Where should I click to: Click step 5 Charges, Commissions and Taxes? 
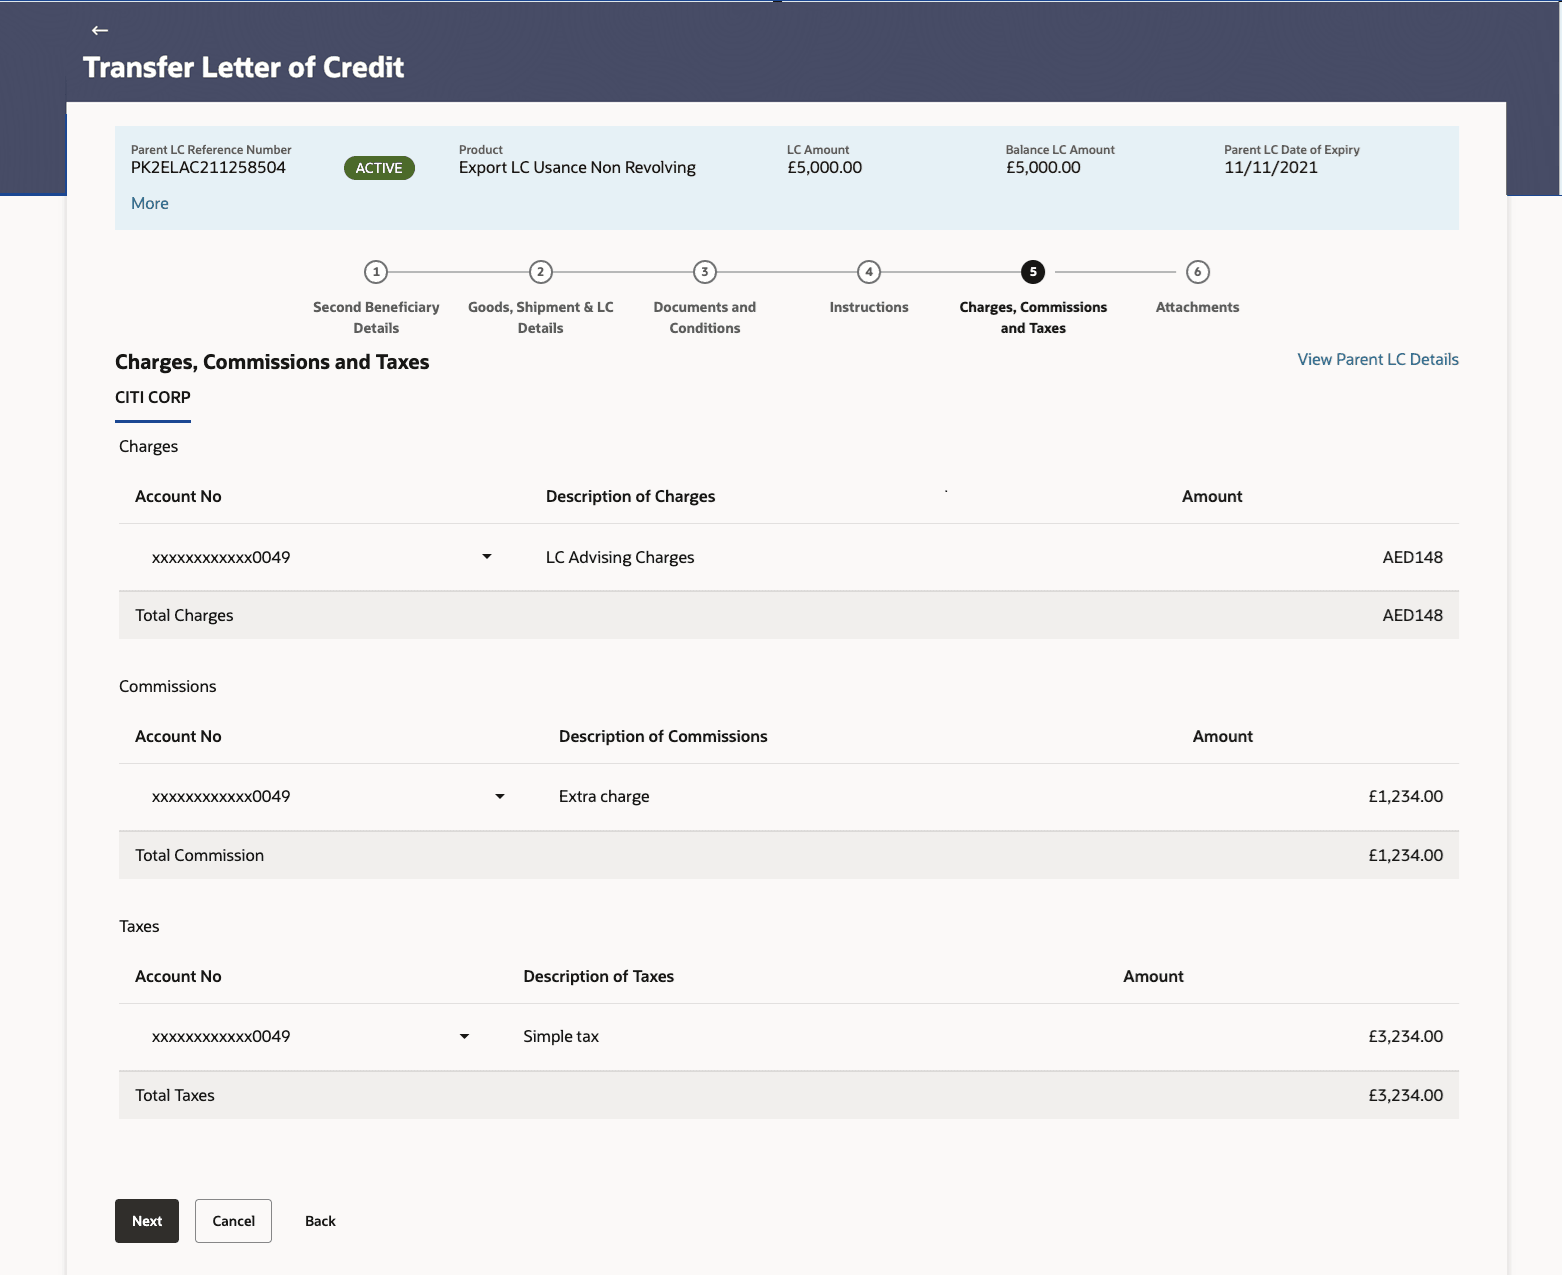1033,272
